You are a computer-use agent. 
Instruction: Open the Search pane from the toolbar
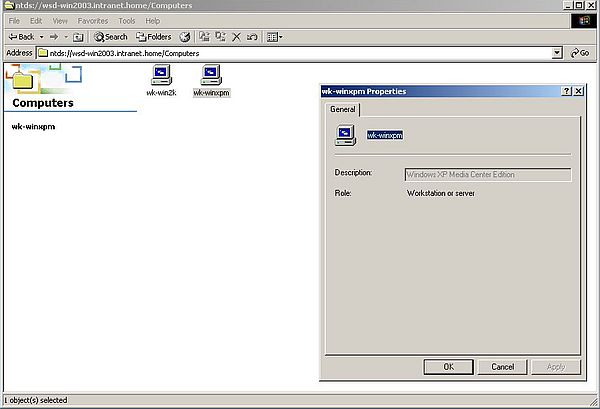111,37
